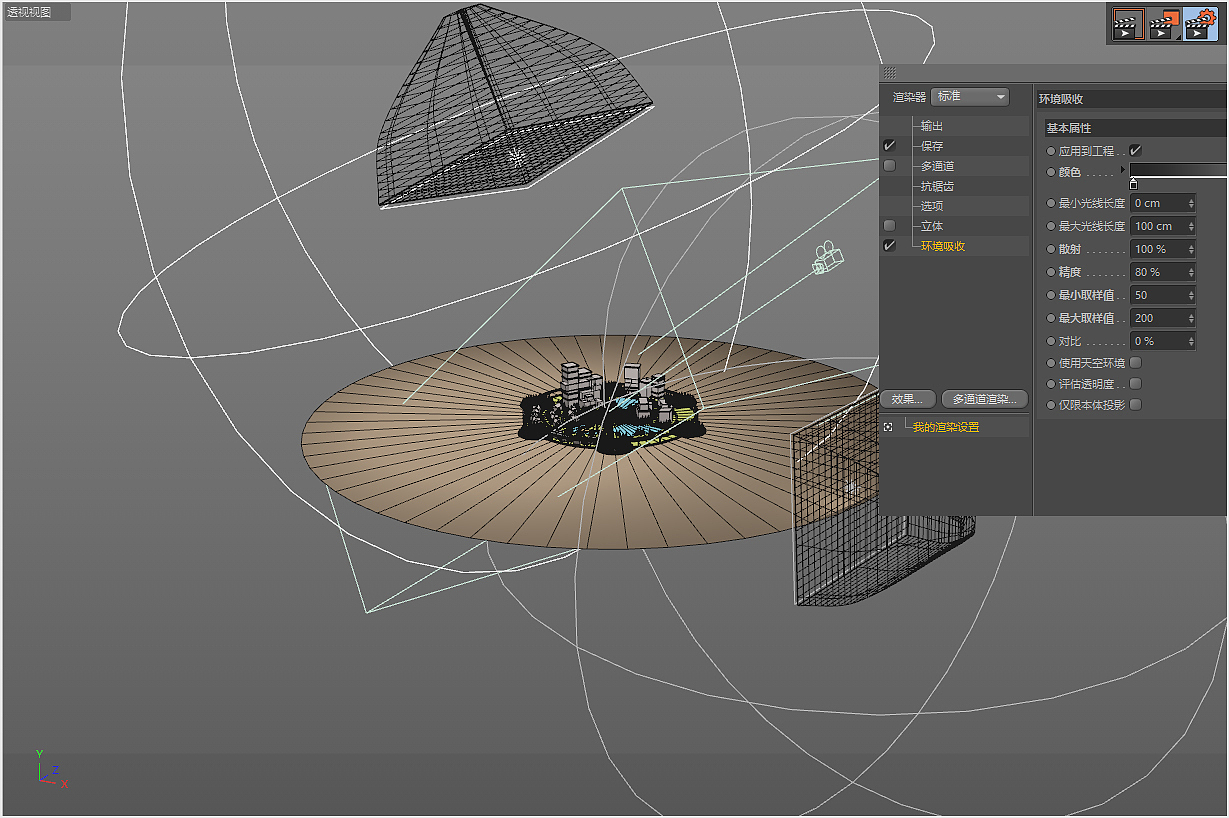Open the 渲染器 标准 dropdown
Image resolution: width=1229 pixels, height=818 pixels.
coord(970,97)
